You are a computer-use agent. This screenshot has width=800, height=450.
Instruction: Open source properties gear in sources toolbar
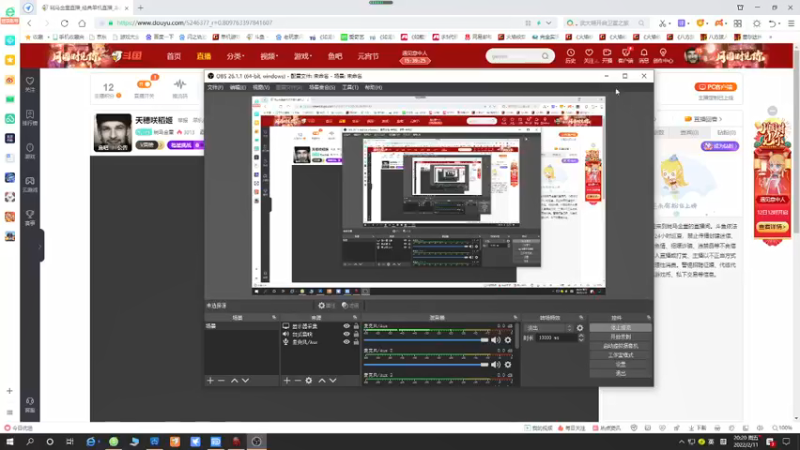(x=309, y=381)
